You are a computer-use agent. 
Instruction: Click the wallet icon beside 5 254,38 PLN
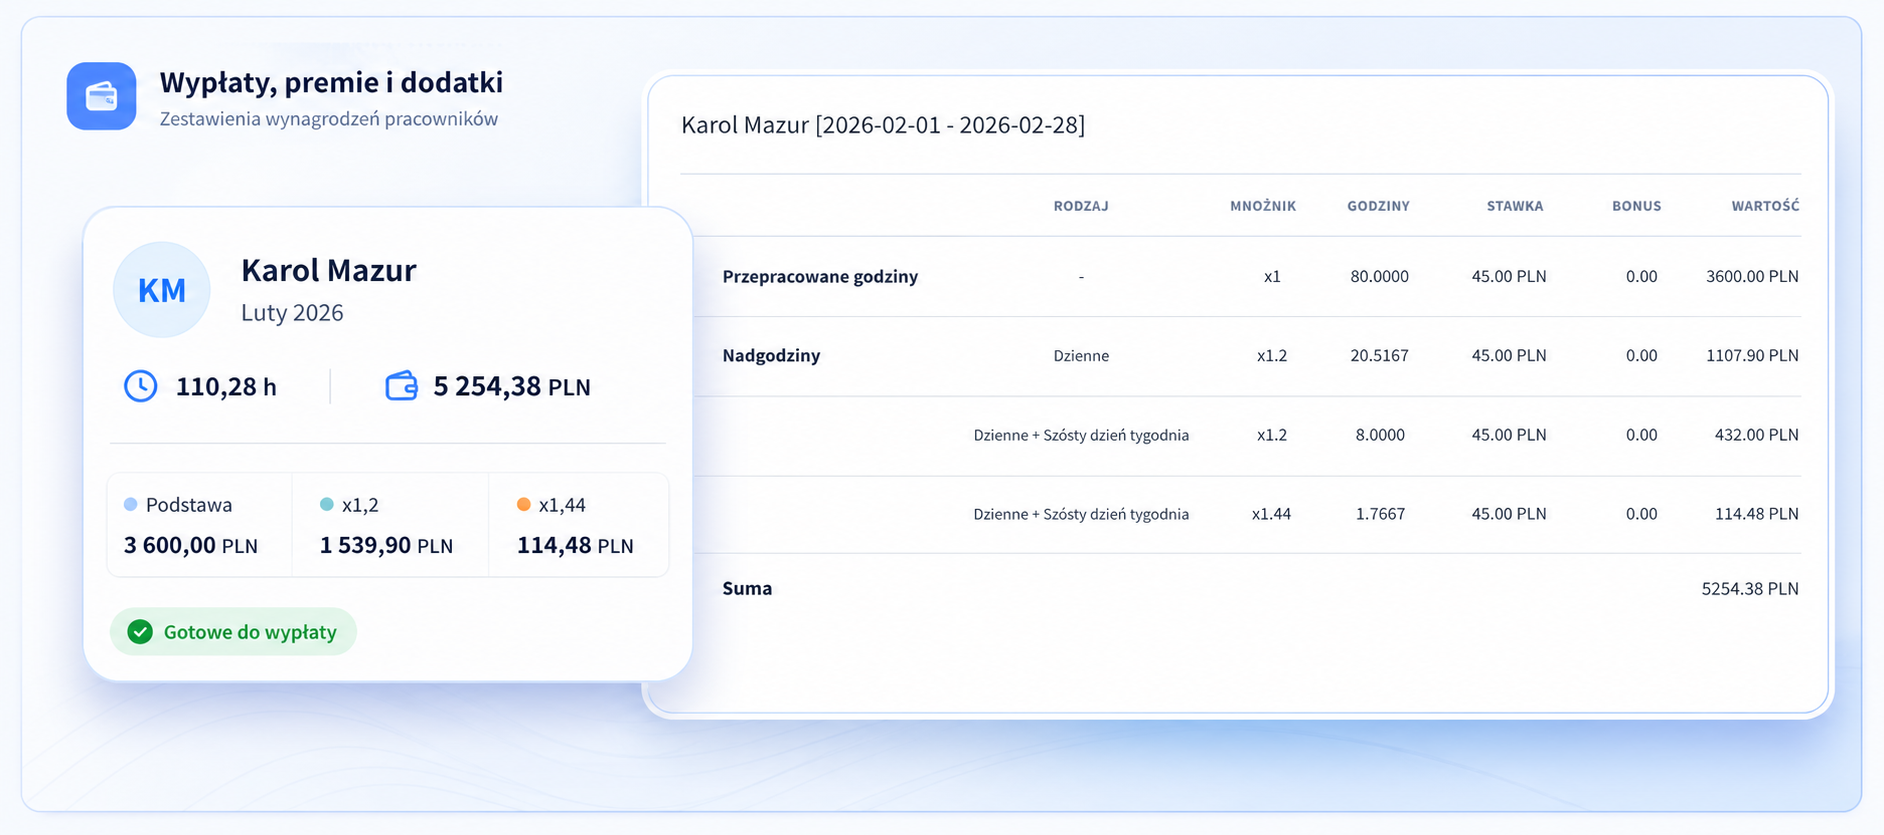pos(401,386)
